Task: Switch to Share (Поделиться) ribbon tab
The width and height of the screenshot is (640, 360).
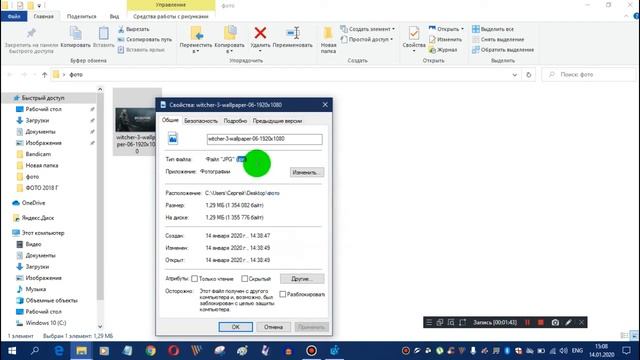Action: tap(81, 16)
